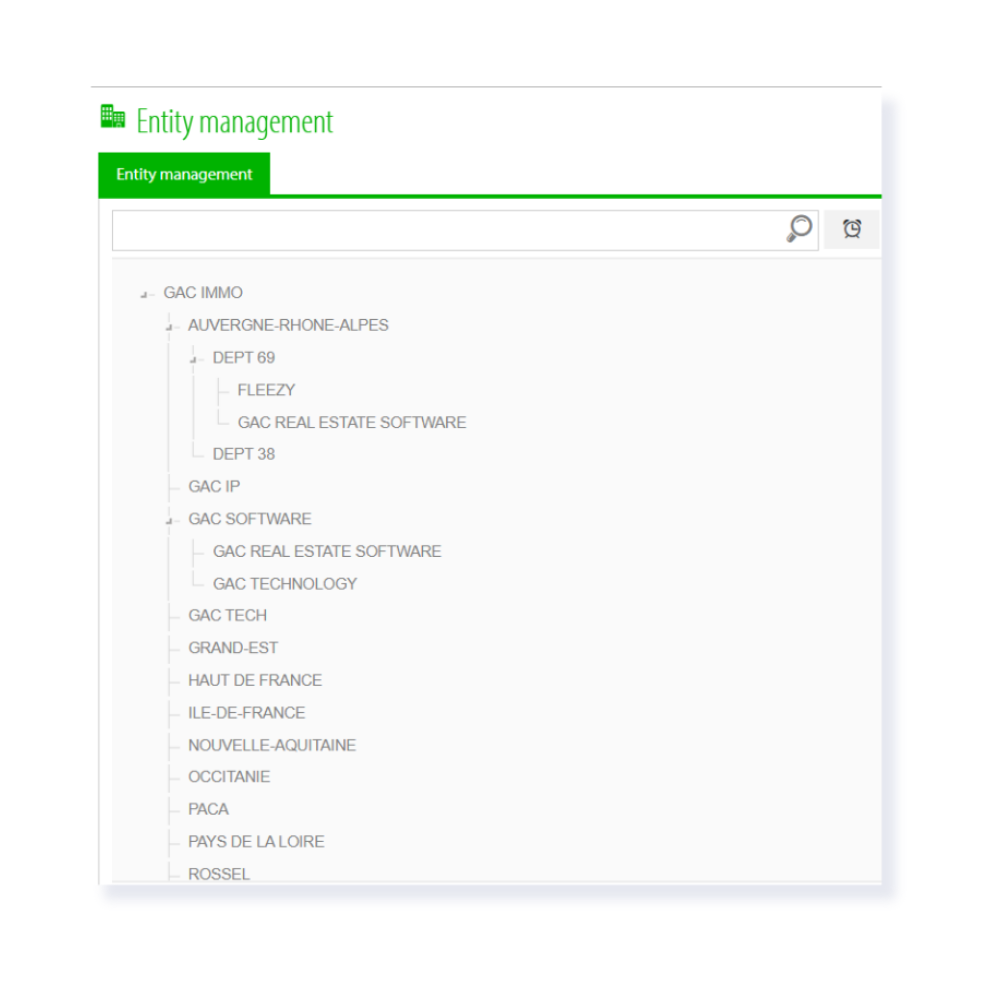Screen dimensions: 1000x1000
Task: Click the magnifying glass search icon
Action: click(x=799, y=228)
